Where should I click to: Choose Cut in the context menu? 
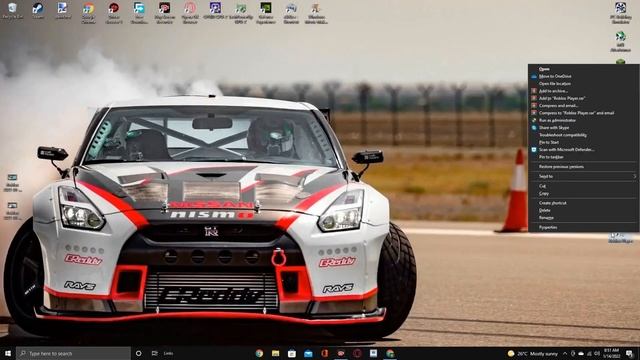click(x=584, y=186)
